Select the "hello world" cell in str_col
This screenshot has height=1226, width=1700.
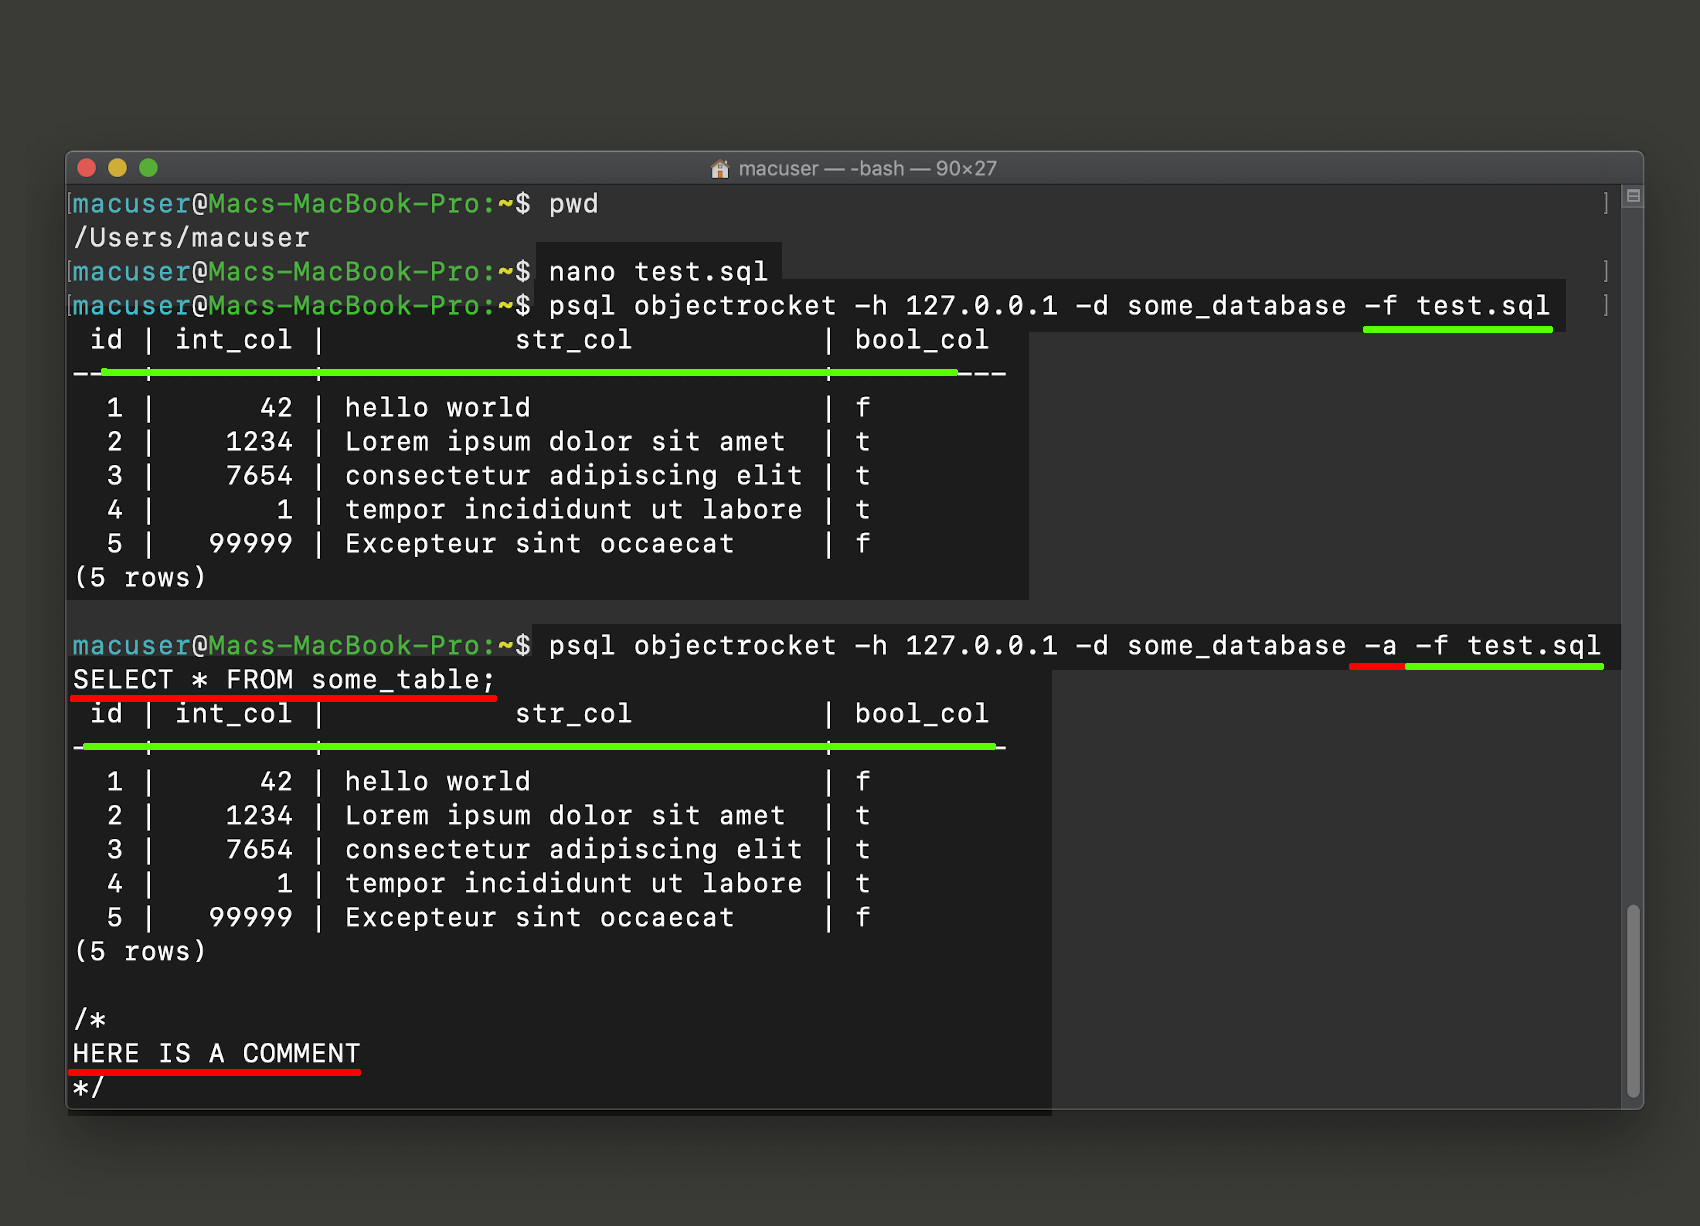tap(437, 407)
